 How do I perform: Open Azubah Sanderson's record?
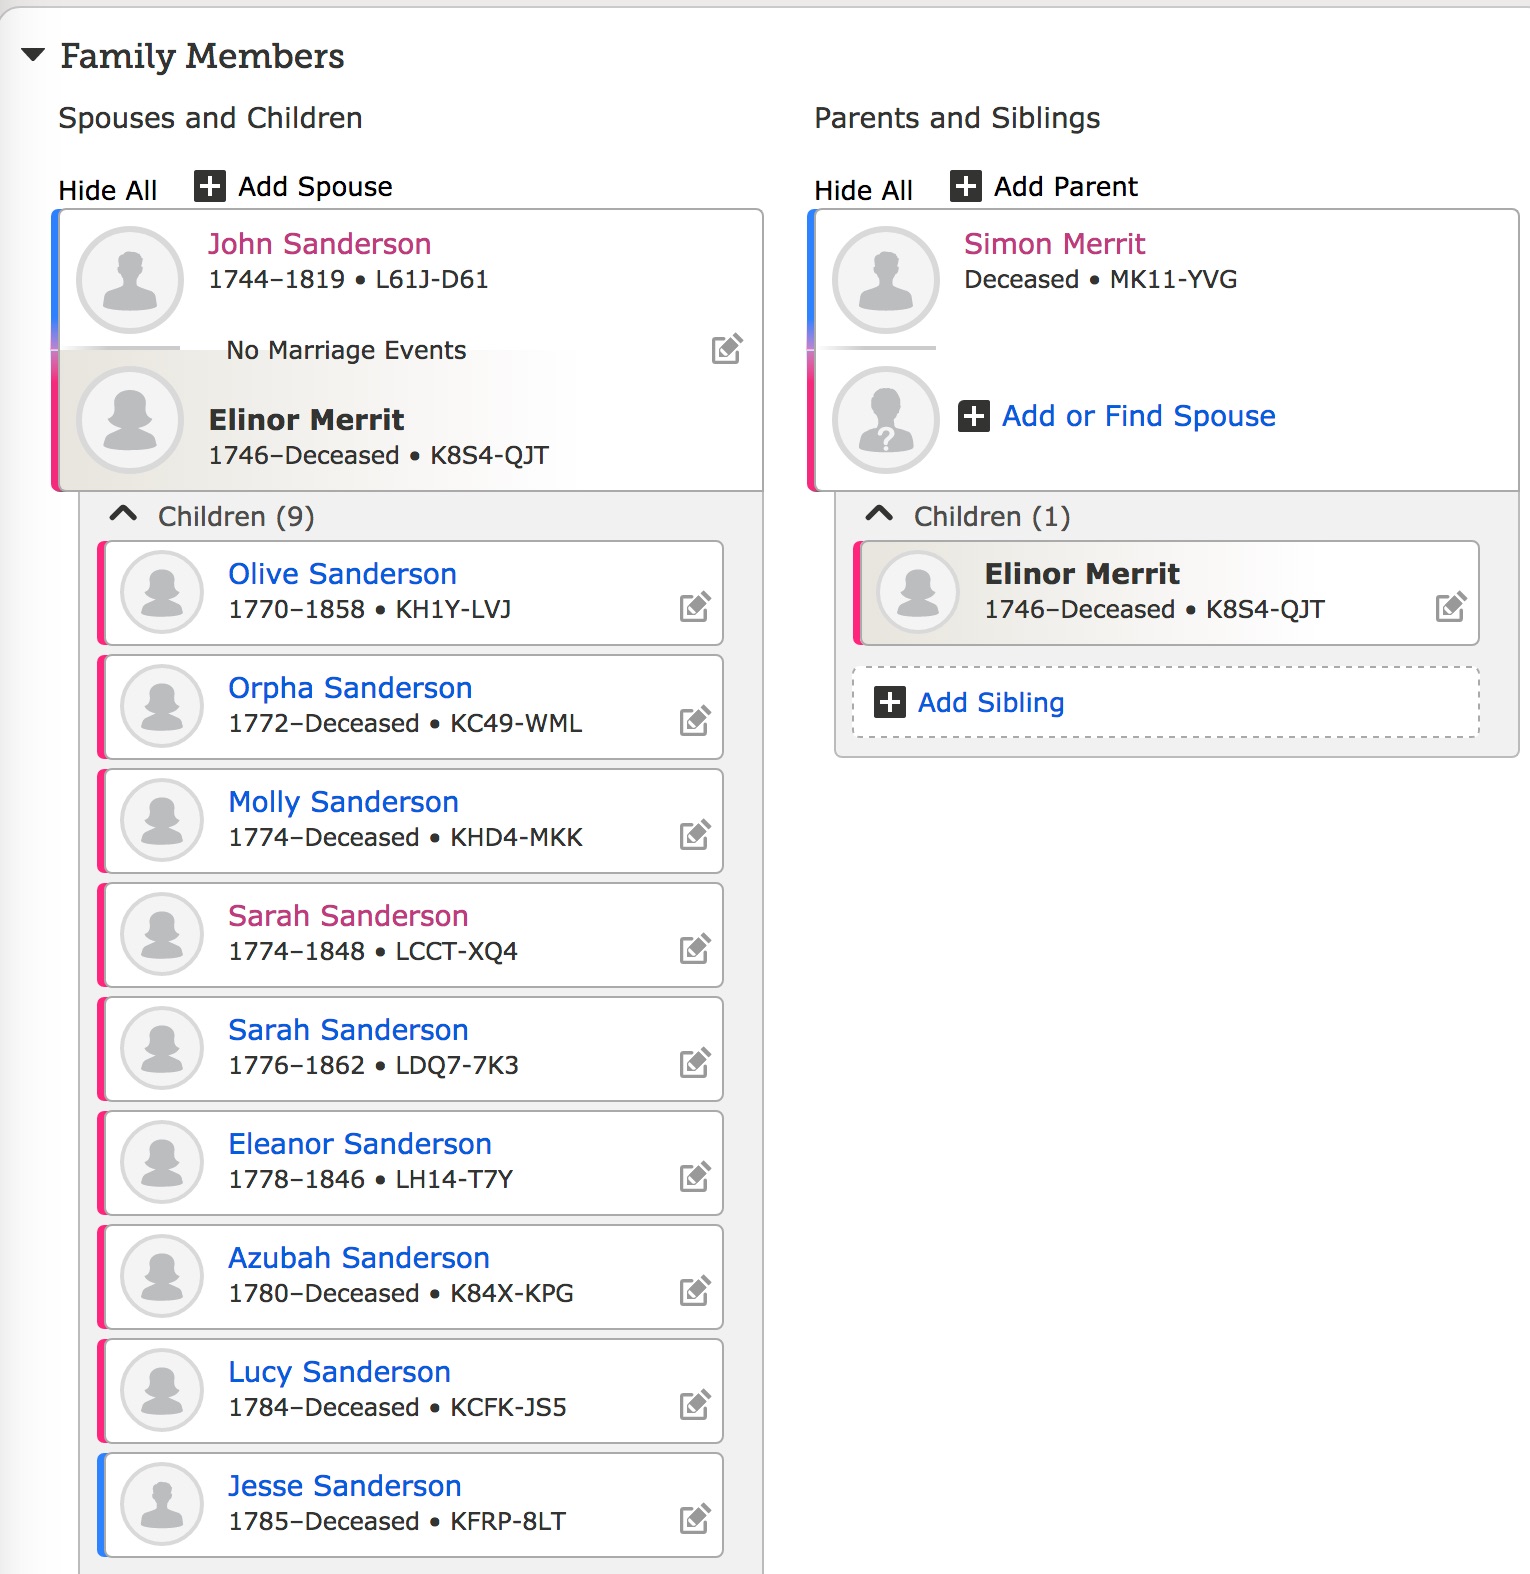click(x=358, y=1258)
